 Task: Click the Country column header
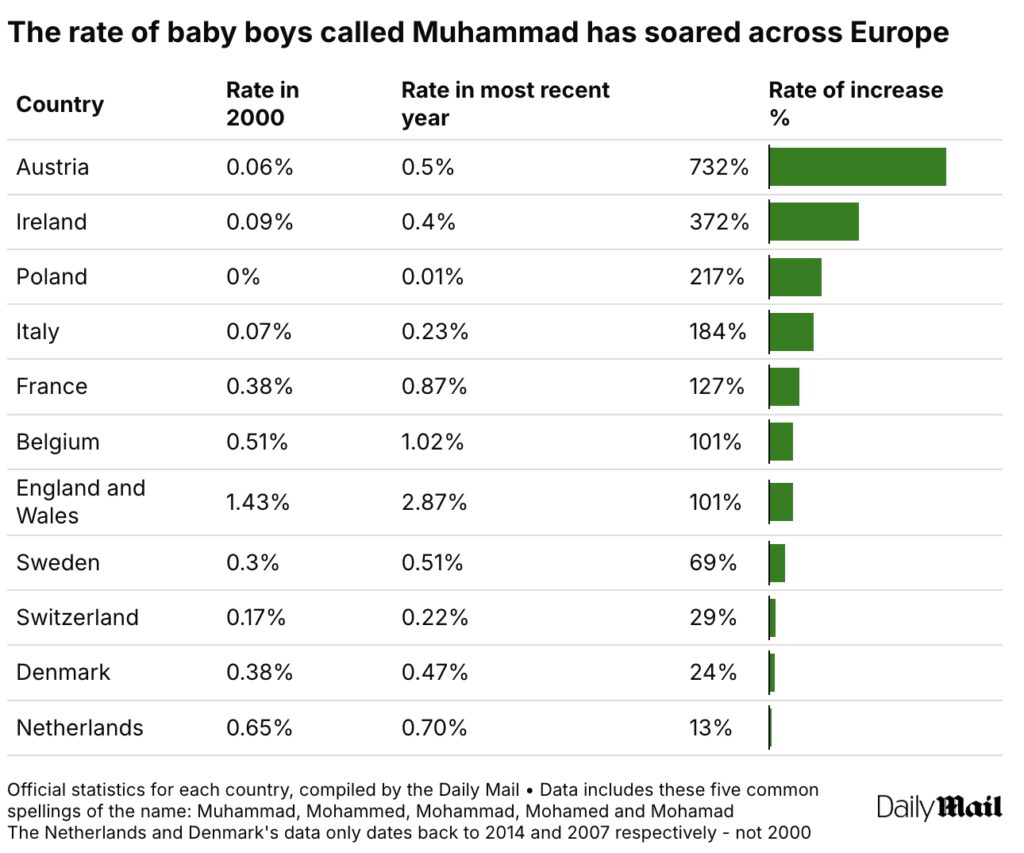pyautogui.click(x=60, y=104)
